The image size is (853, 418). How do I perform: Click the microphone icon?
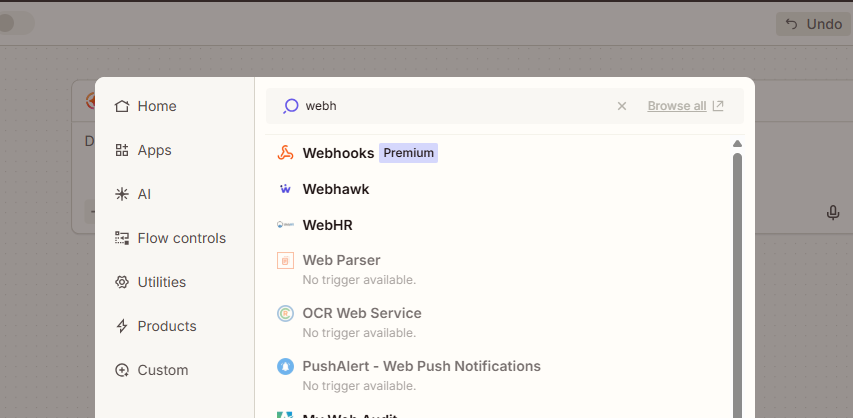832,212
